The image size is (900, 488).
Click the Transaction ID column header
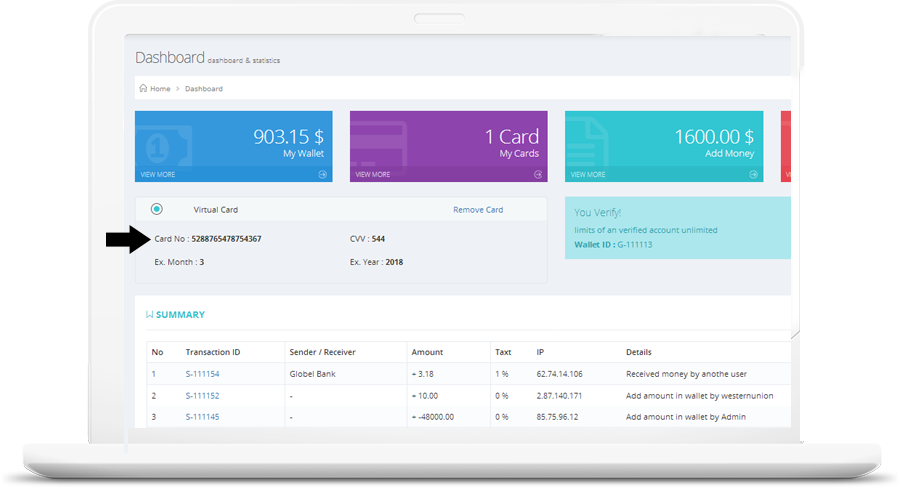pyautogui.click(x=212, y=352)
